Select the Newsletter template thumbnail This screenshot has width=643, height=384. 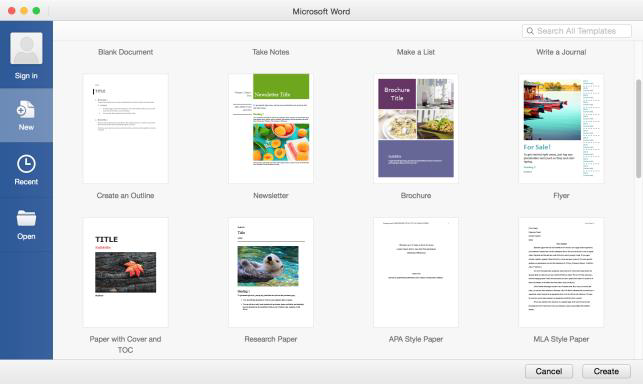point(271,128)
